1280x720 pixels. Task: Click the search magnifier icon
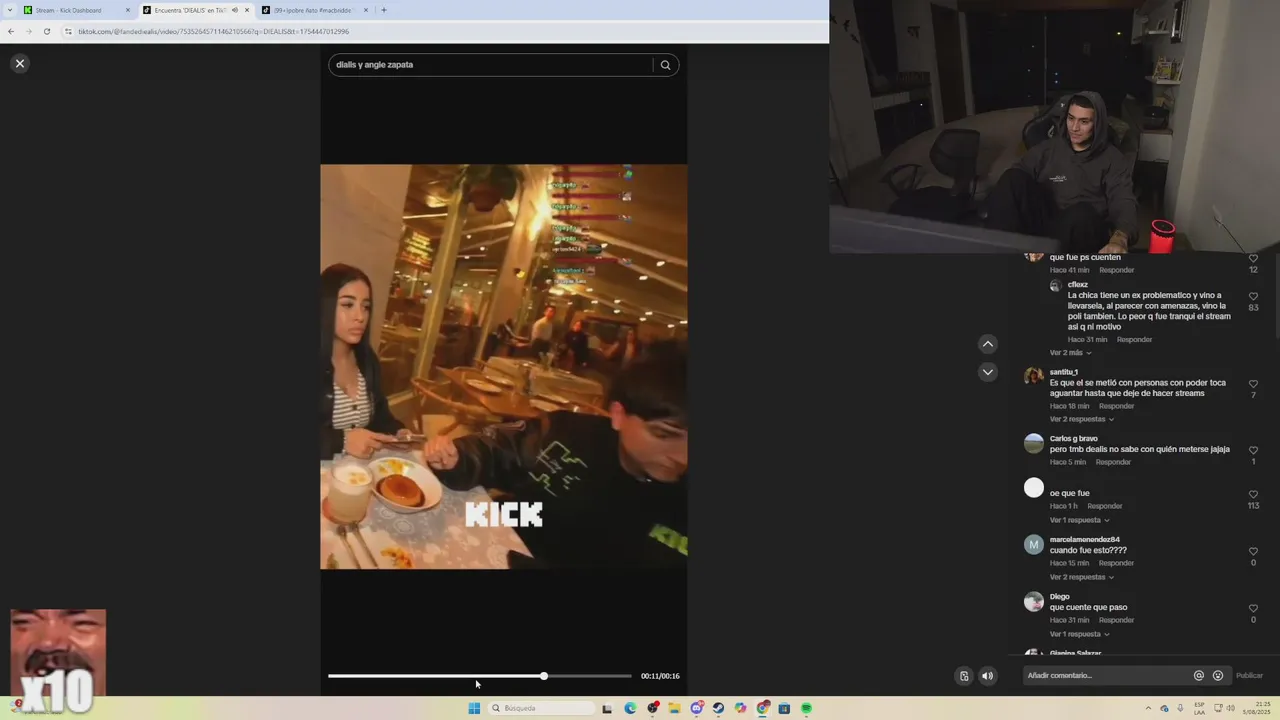tap(665, 65)
